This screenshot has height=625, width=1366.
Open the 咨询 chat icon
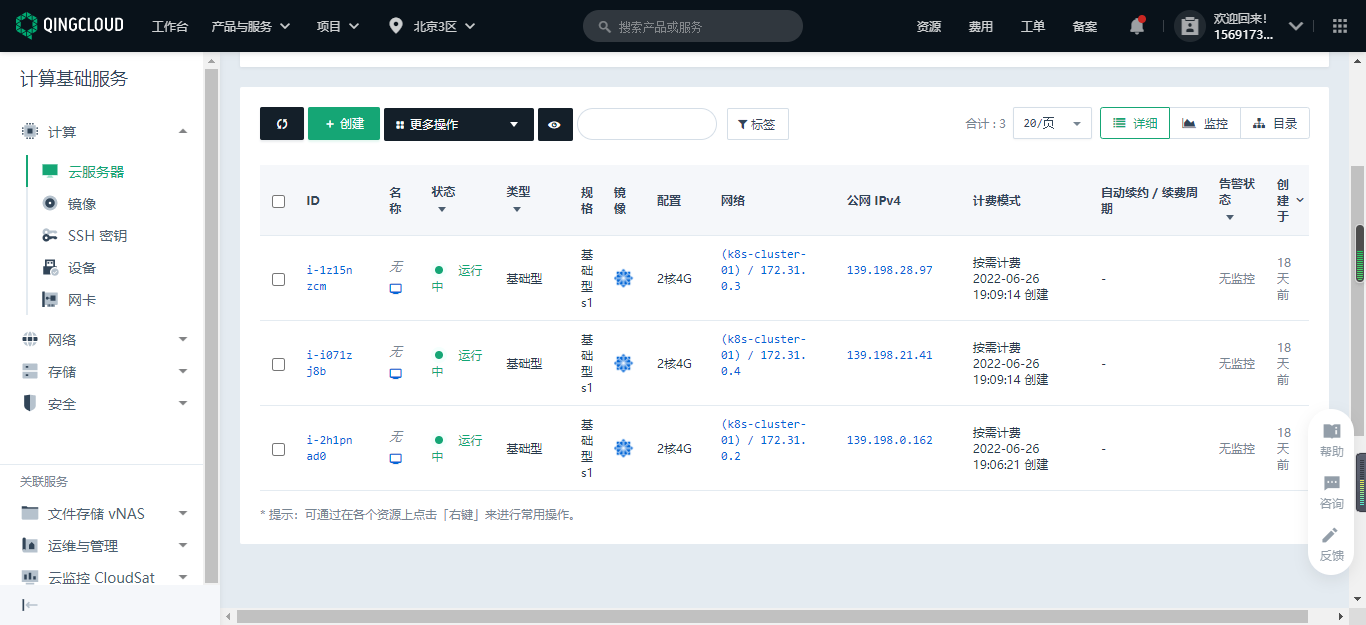point(1330,492)
